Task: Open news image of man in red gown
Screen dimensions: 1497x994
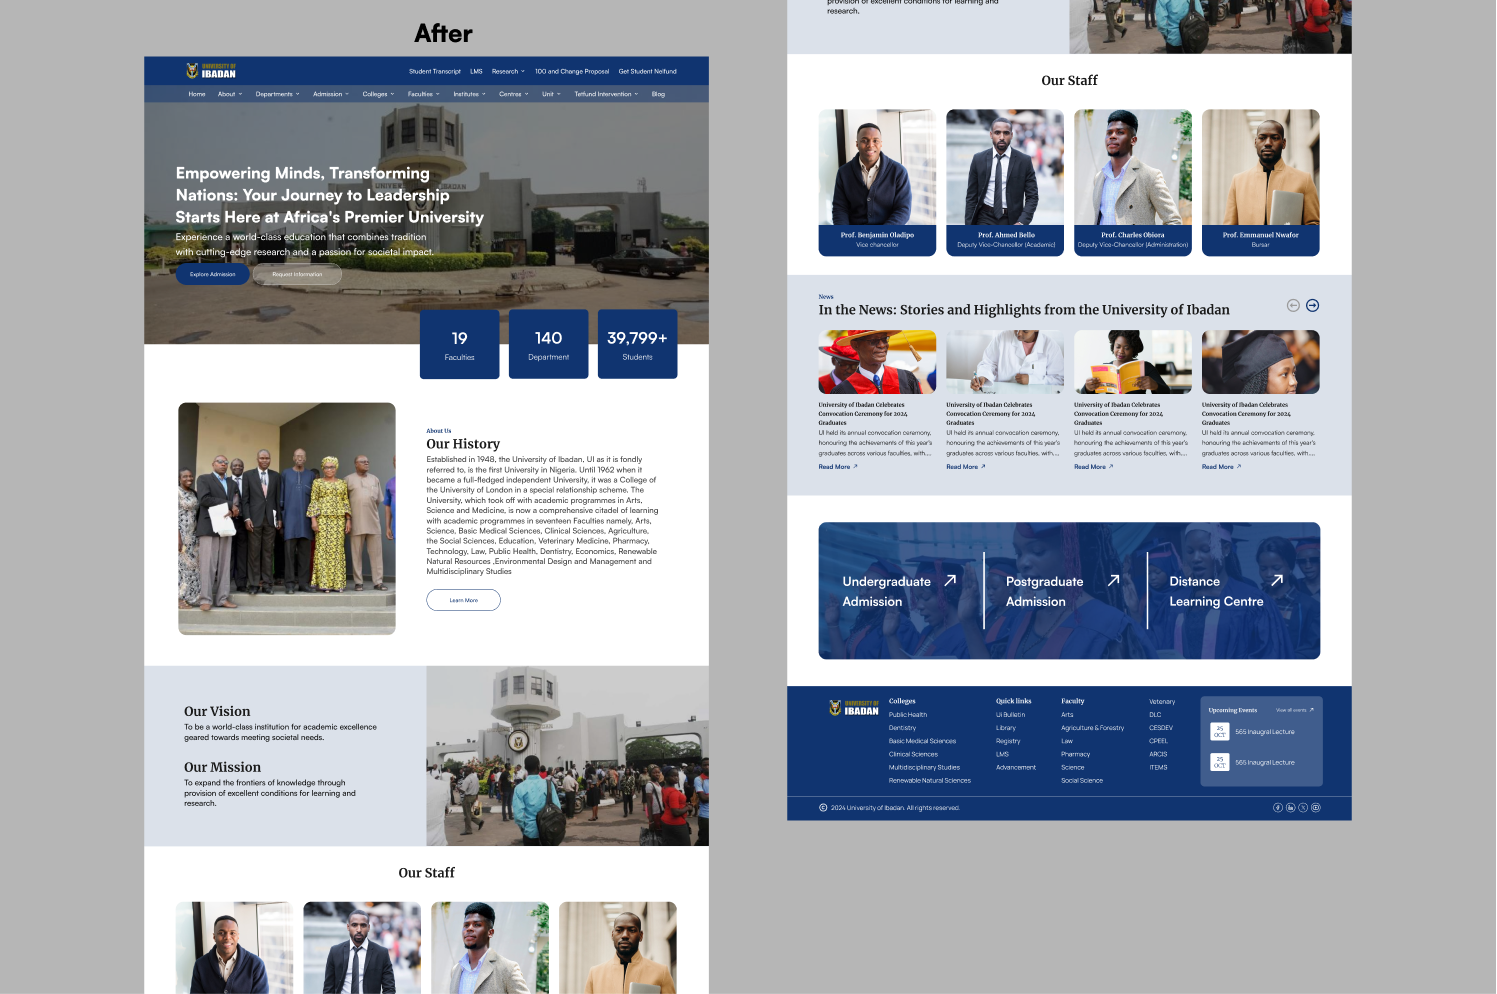Action: [877, 362]
